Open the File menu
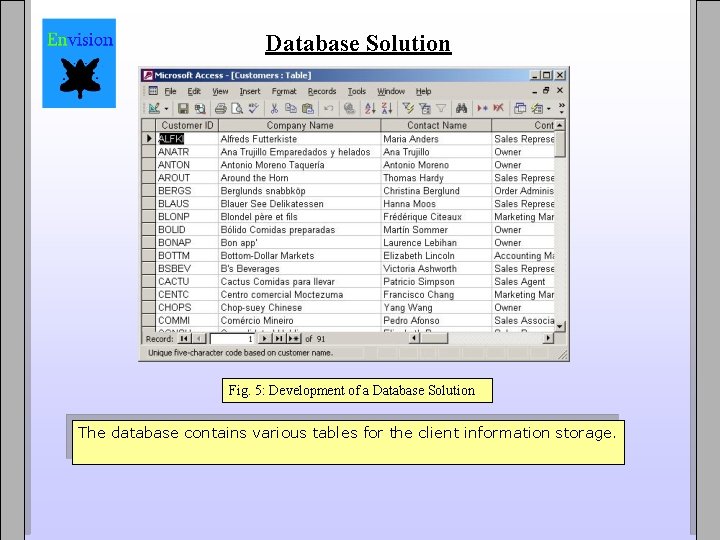The width and height of the screenshot is (720, 540). pyautogui.click(x=170, y=91)
